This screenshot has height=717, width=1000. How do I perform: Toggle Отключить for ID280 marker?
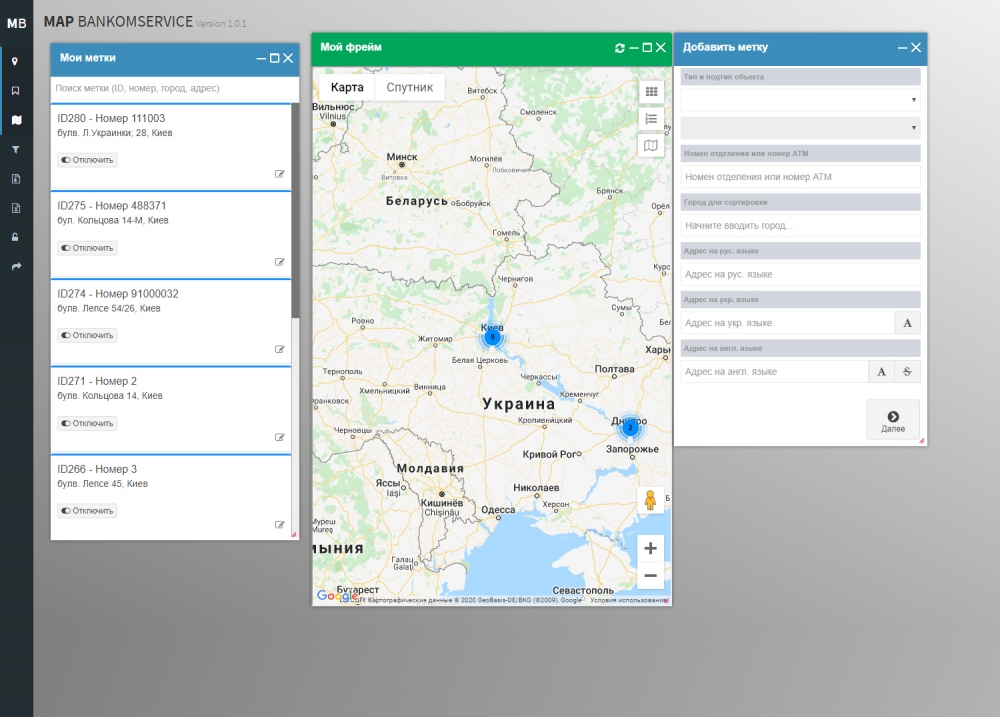(87, 160)
